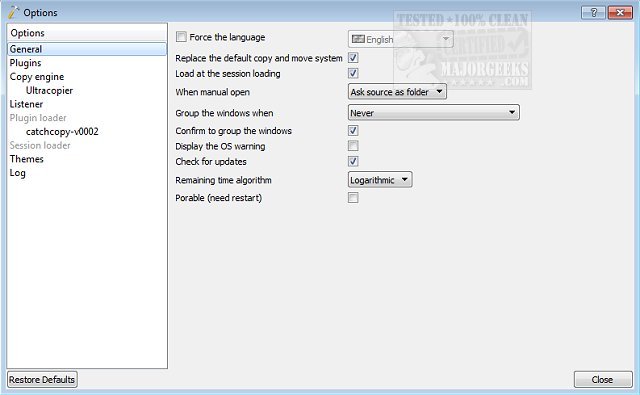Viewport: 640px width, 395px height.
Task: Click the Close button
Action: click(x=603, y=379)
